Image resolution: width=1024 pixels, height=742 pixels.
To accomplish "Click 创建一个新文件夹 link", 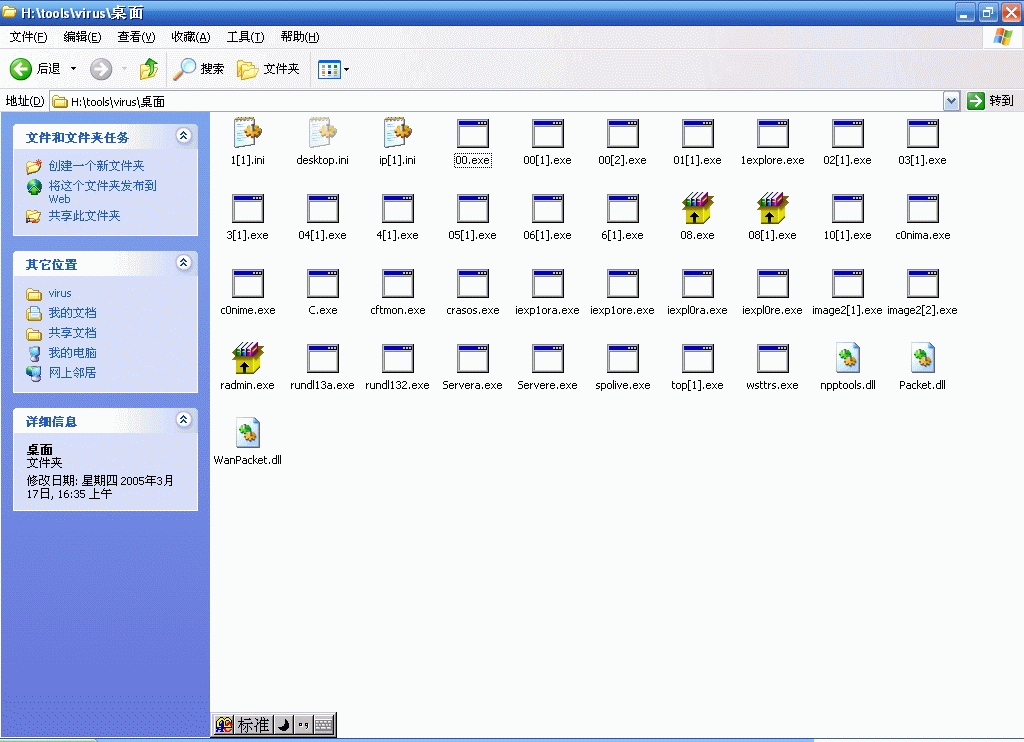I will pos(96,166).
